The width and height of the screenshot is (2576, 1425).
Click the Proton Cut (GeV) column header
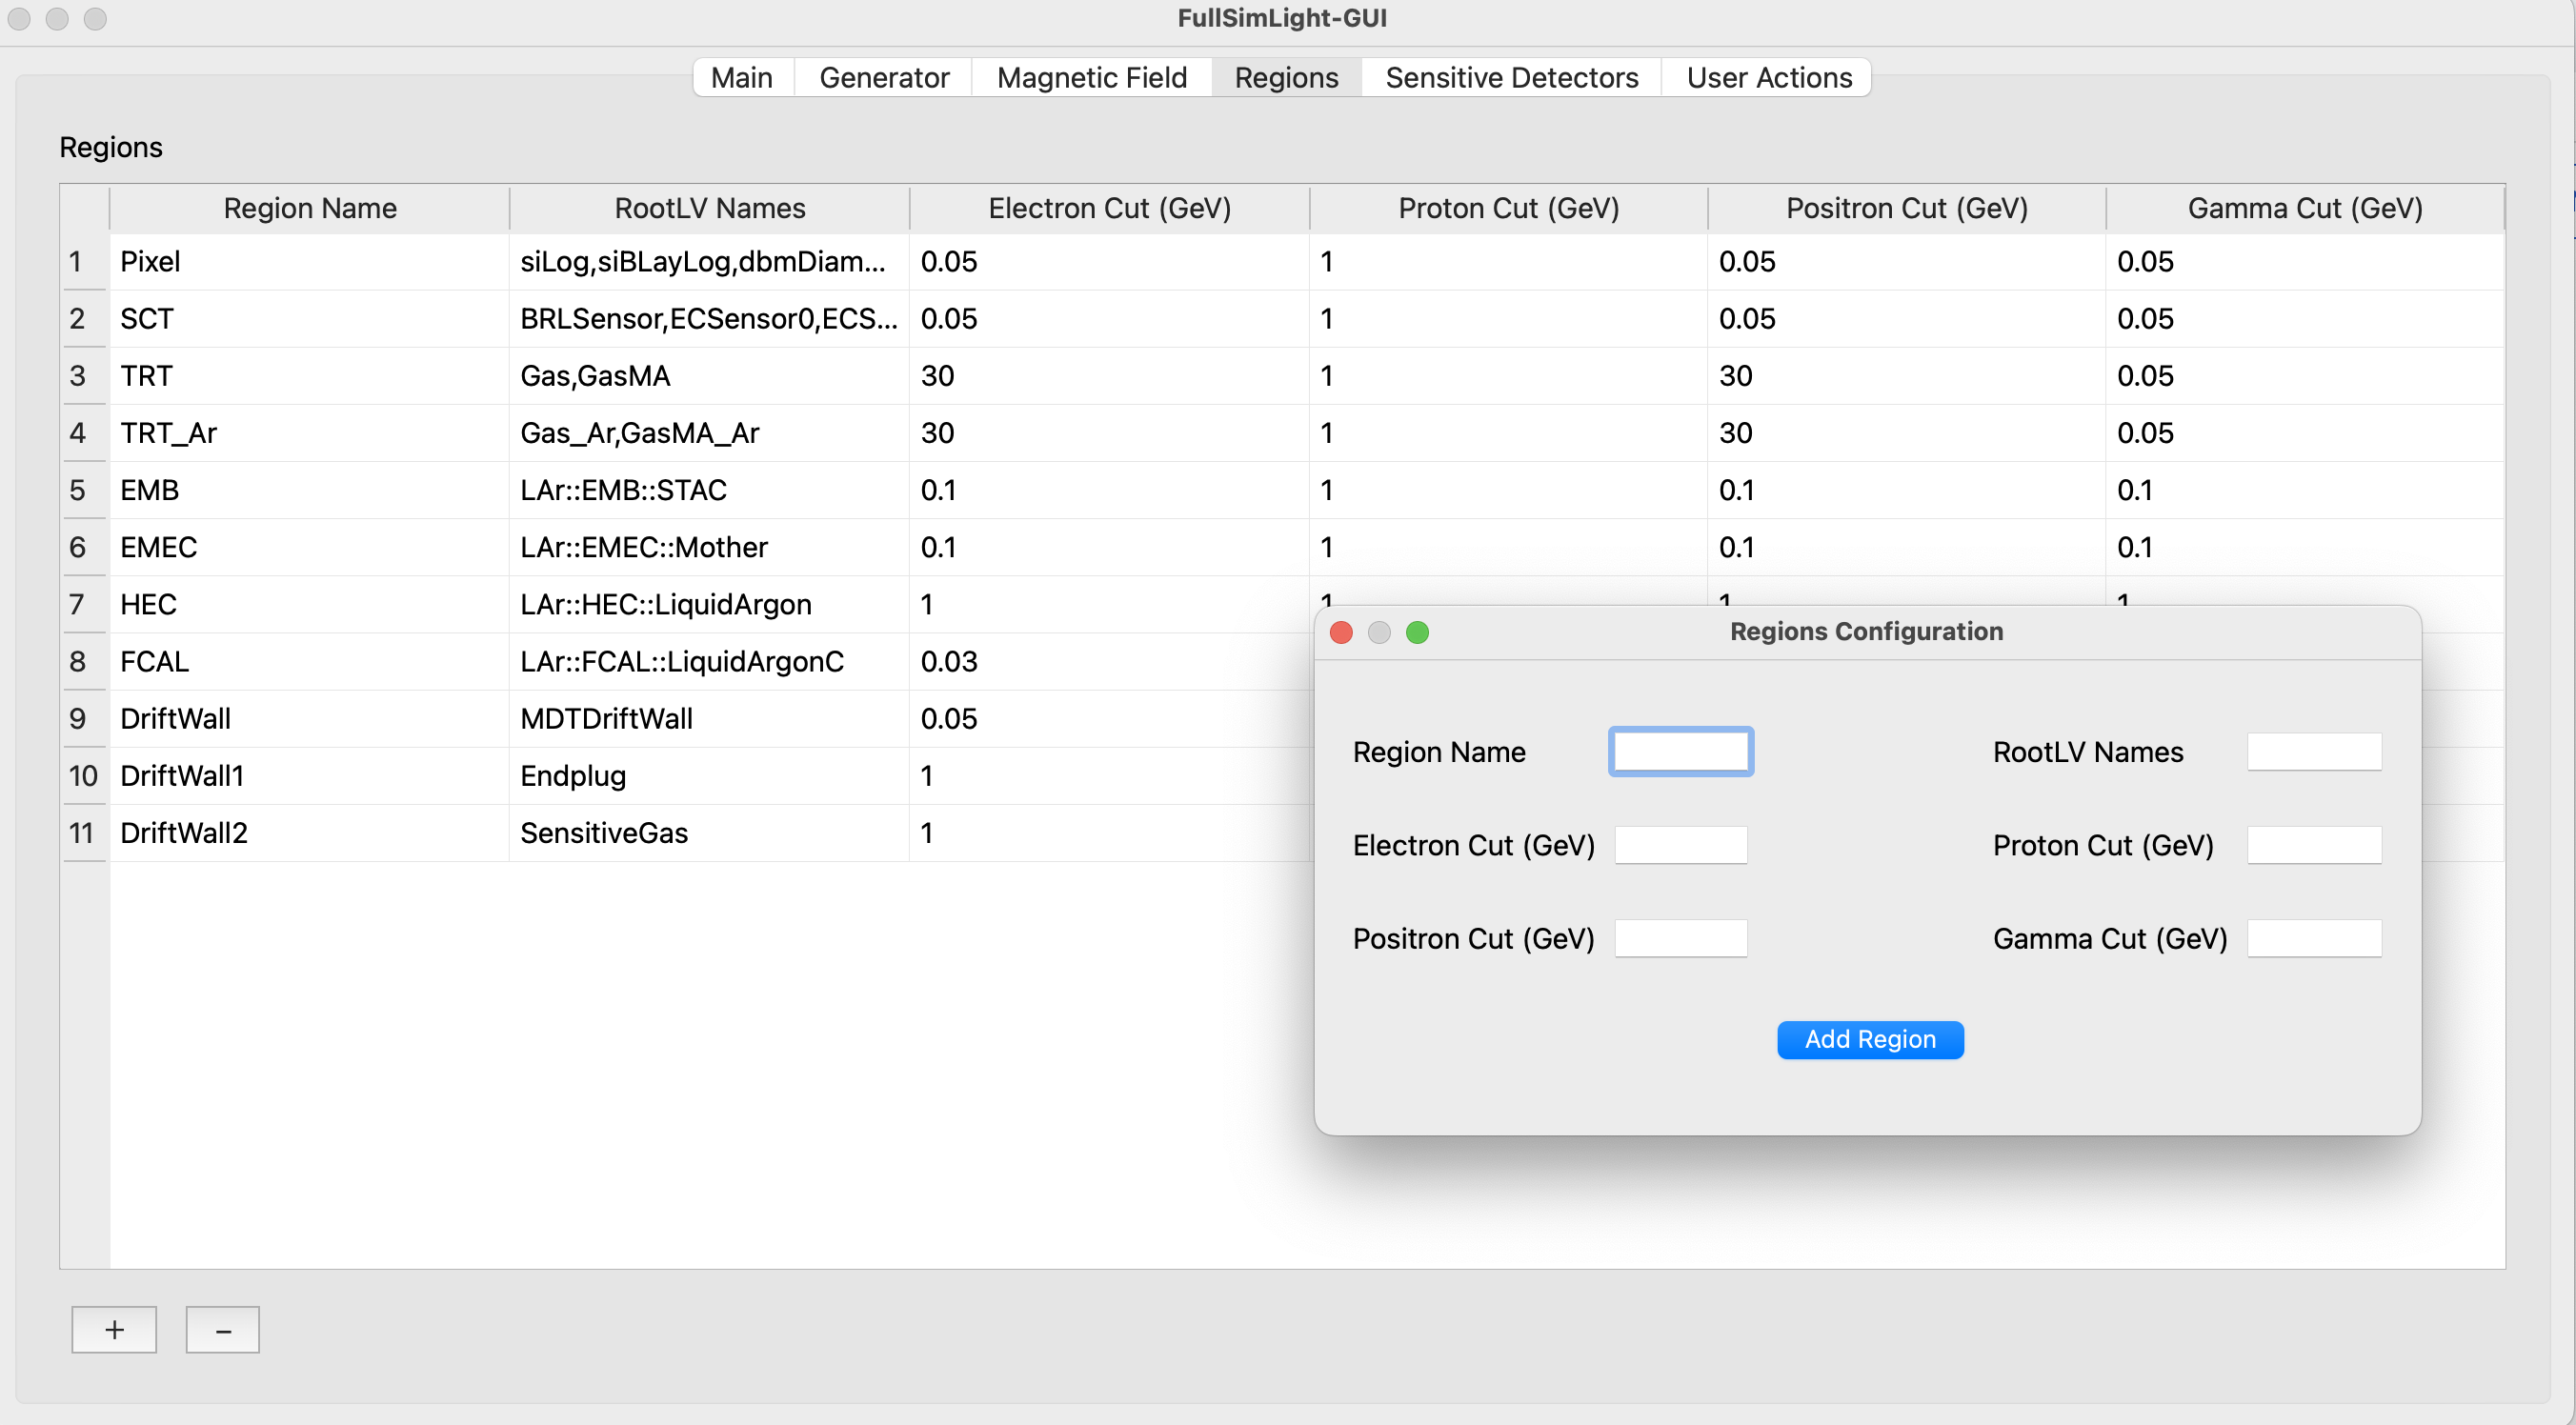pos(1508,208)
